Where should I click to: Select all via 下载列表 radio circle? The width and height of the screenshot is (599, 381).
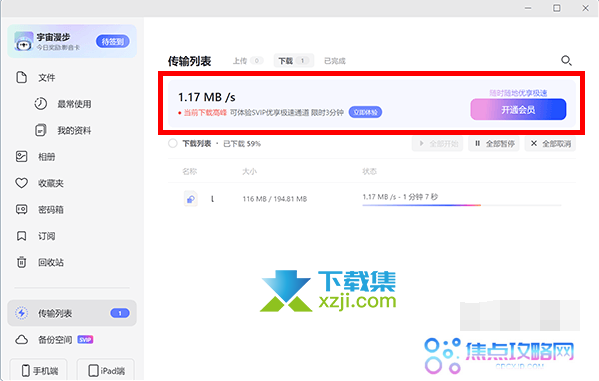pos(173,144)
